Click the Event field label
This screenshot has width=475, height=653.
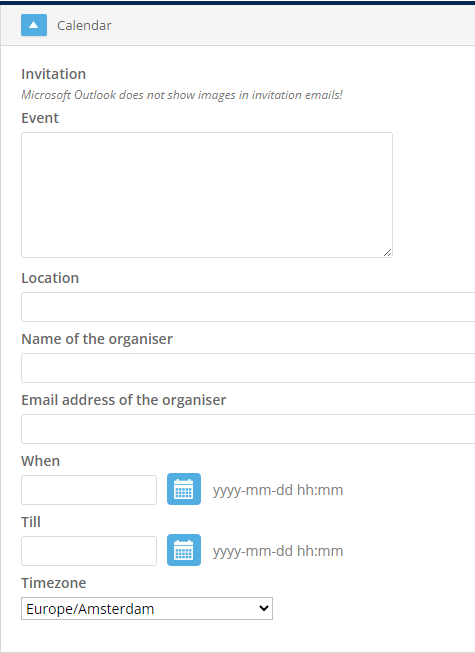click(40, 118)
